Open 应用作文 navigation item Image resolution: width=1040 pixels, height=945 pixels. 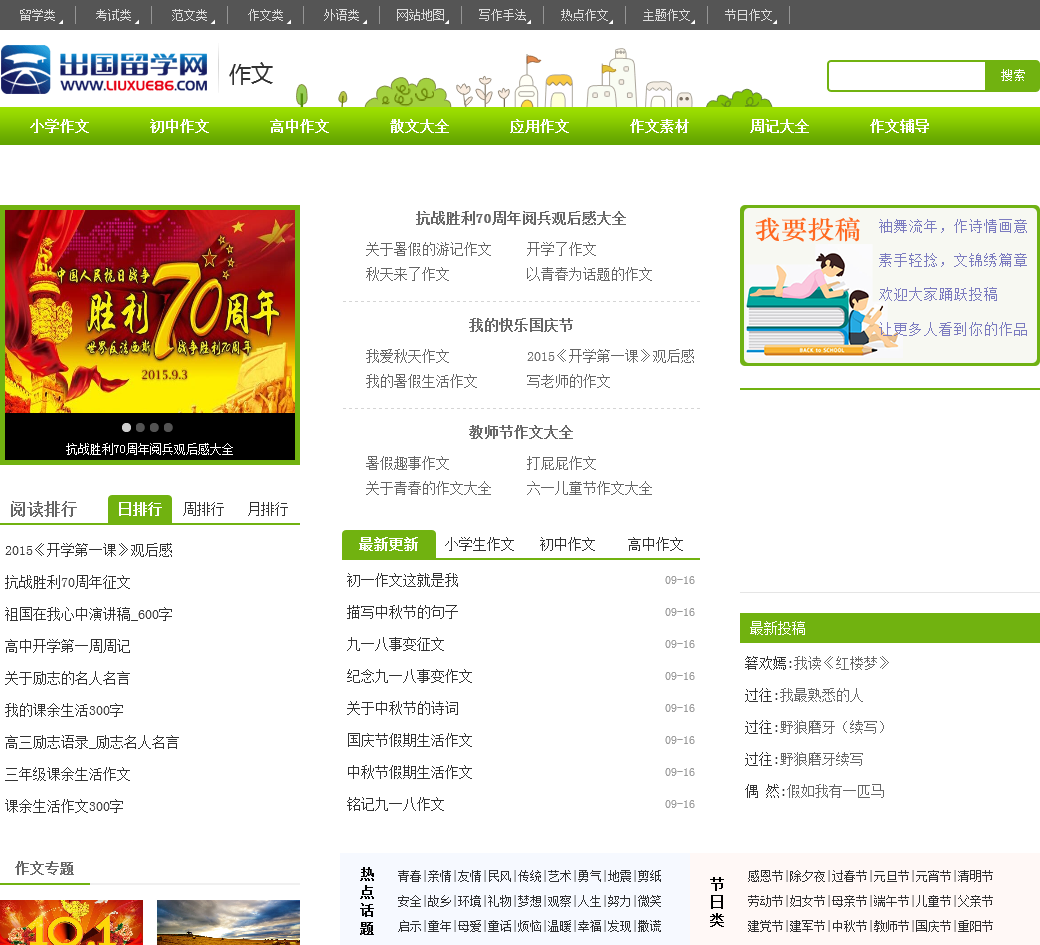pos(539,126)
